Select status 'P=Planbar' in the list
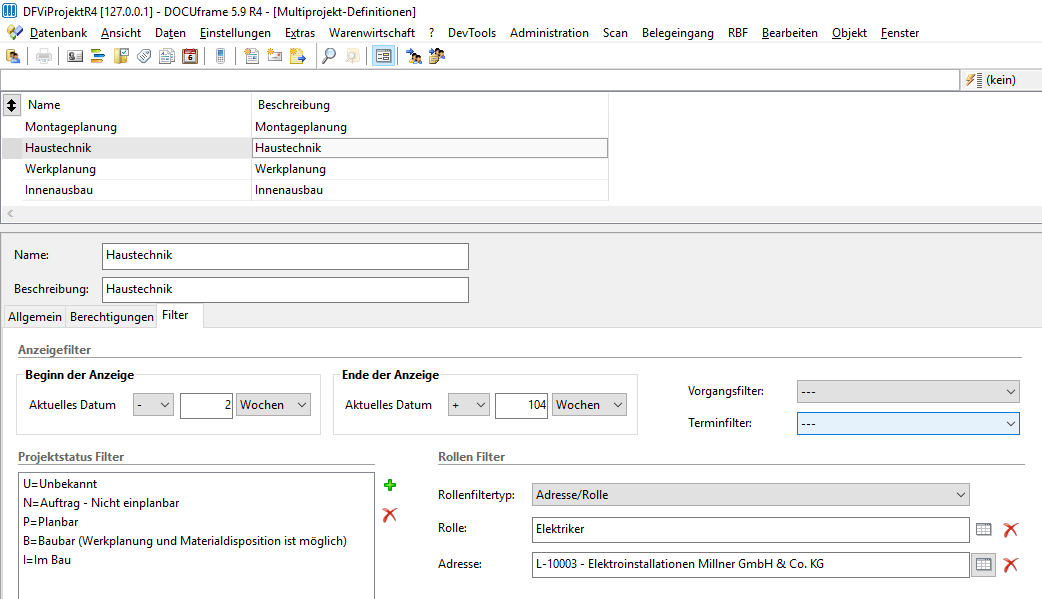 pos(51,522)
